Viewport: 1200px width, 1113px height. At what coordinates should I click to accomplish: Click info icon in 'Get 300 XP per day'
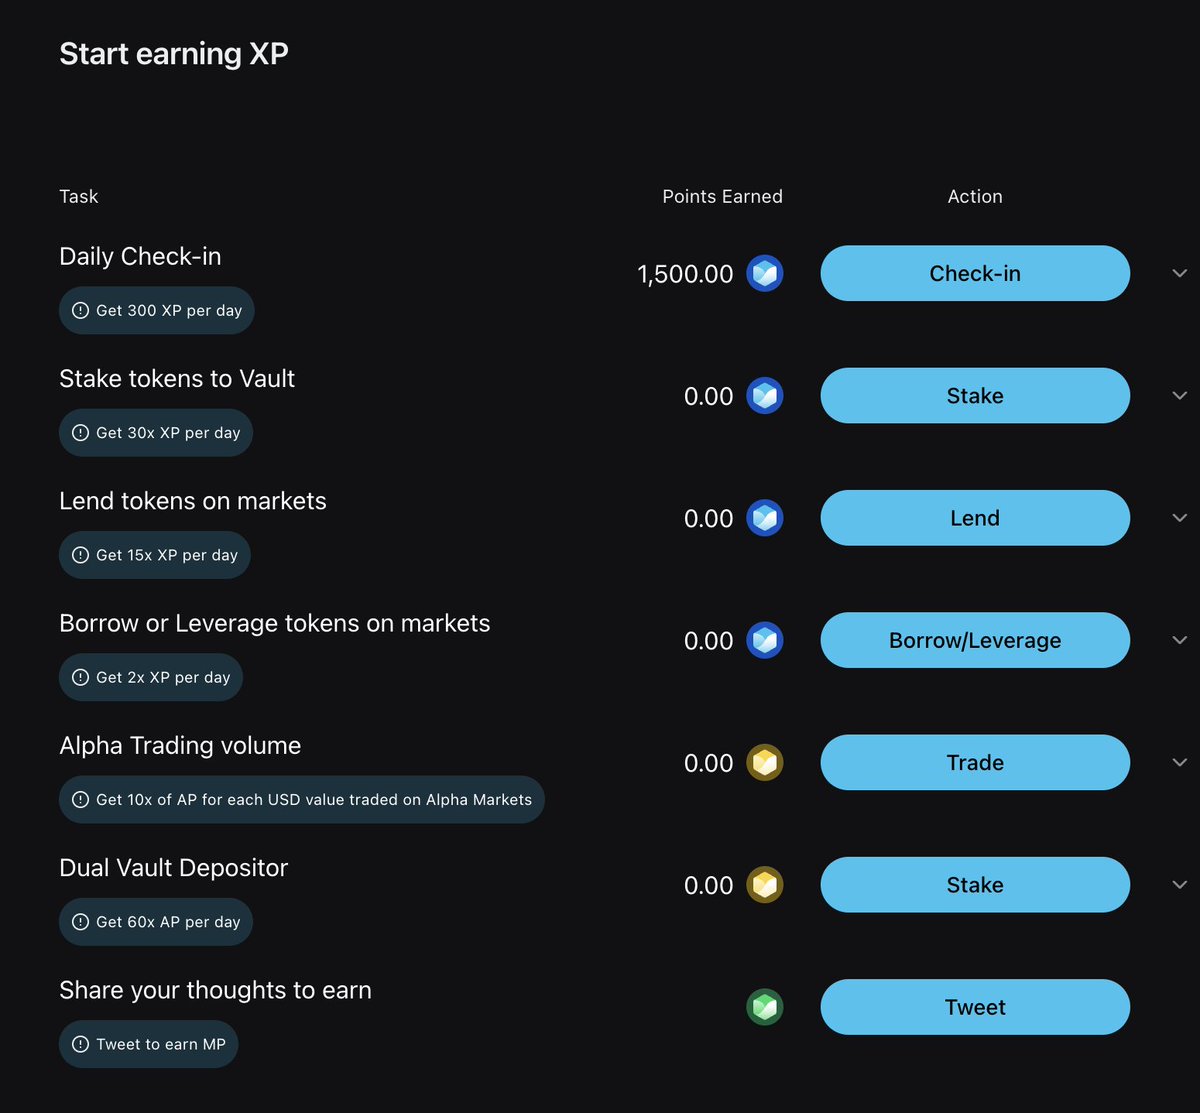81,311
